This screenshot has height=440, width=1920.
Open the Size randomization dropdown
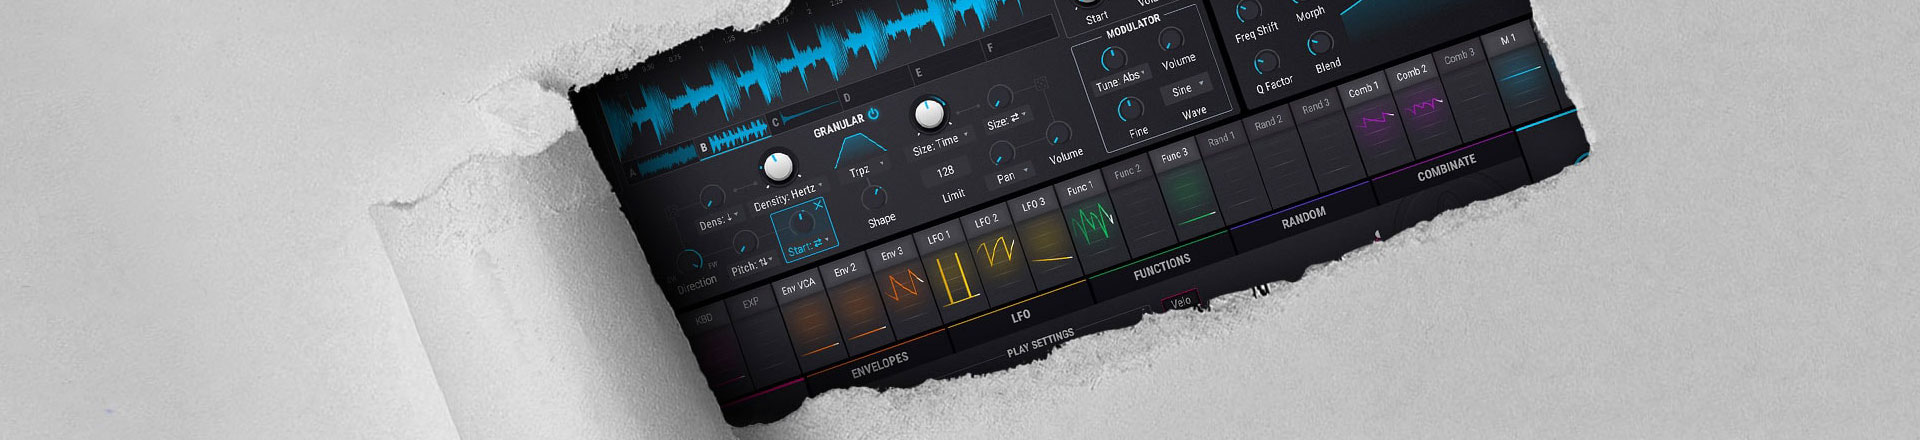tap(1007, 121)
